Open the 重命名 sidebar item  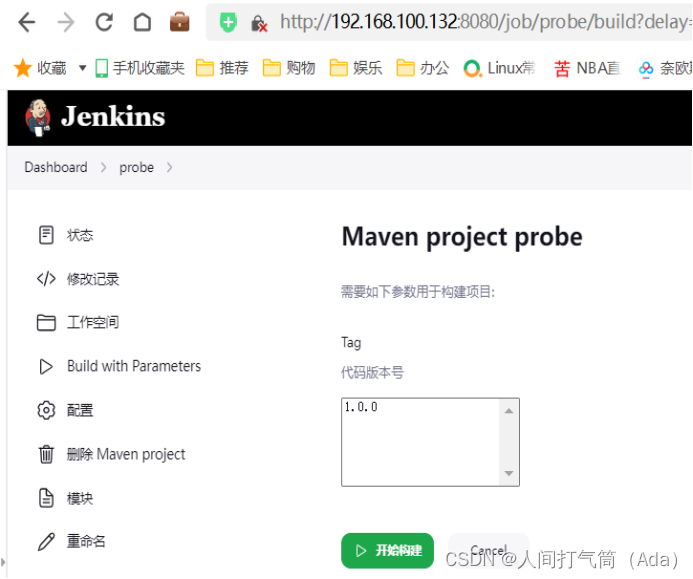(86, 541)
